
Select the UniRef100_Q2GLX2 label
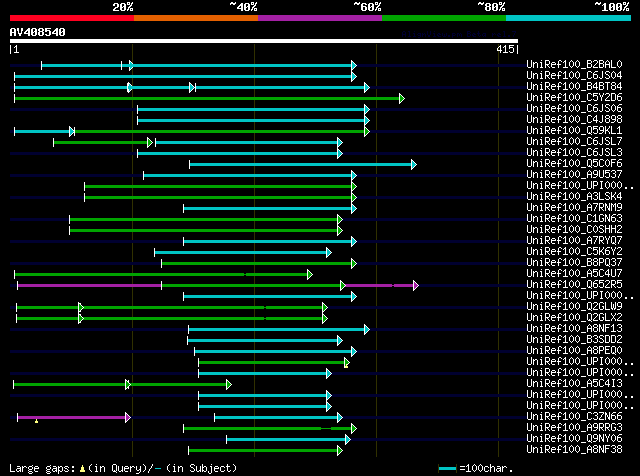tap(574, 318)
